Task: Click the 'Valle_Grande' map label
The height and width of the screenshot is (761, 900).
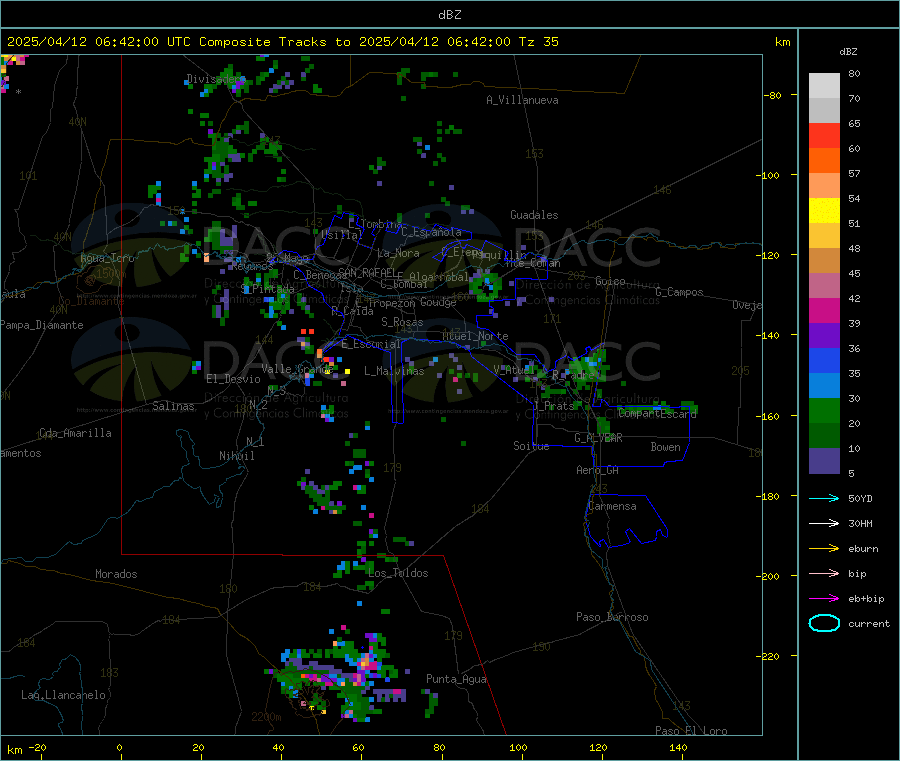Action: (297, 369)
